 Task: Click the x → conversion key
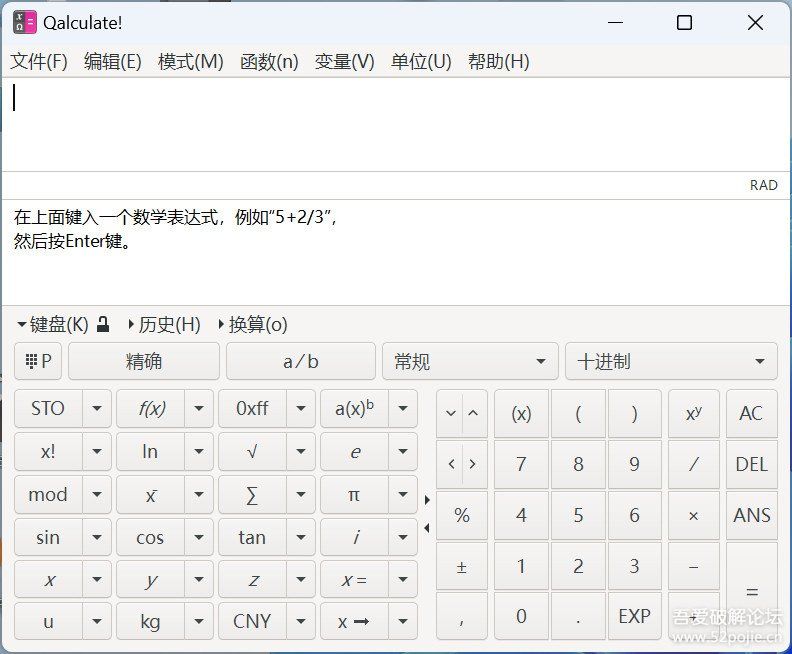(354, 621)
